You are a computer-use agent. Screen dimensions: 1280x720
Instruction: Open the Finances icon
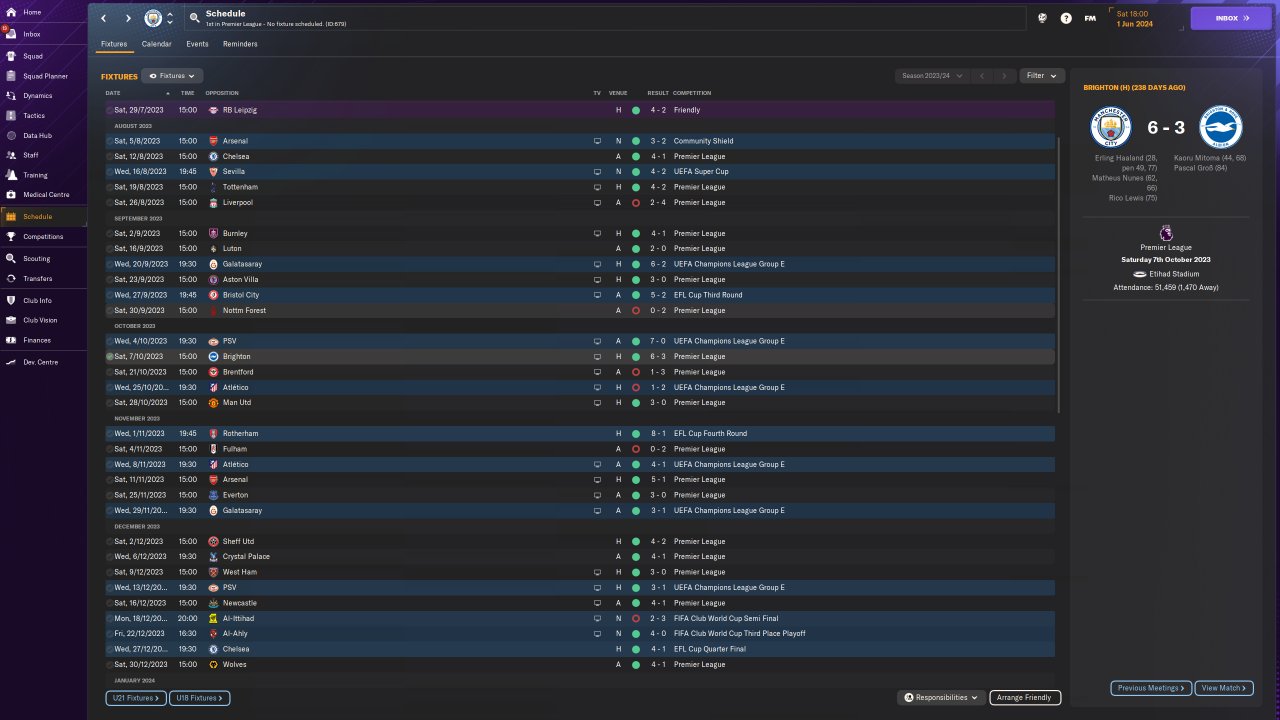[x=11, y=340]
